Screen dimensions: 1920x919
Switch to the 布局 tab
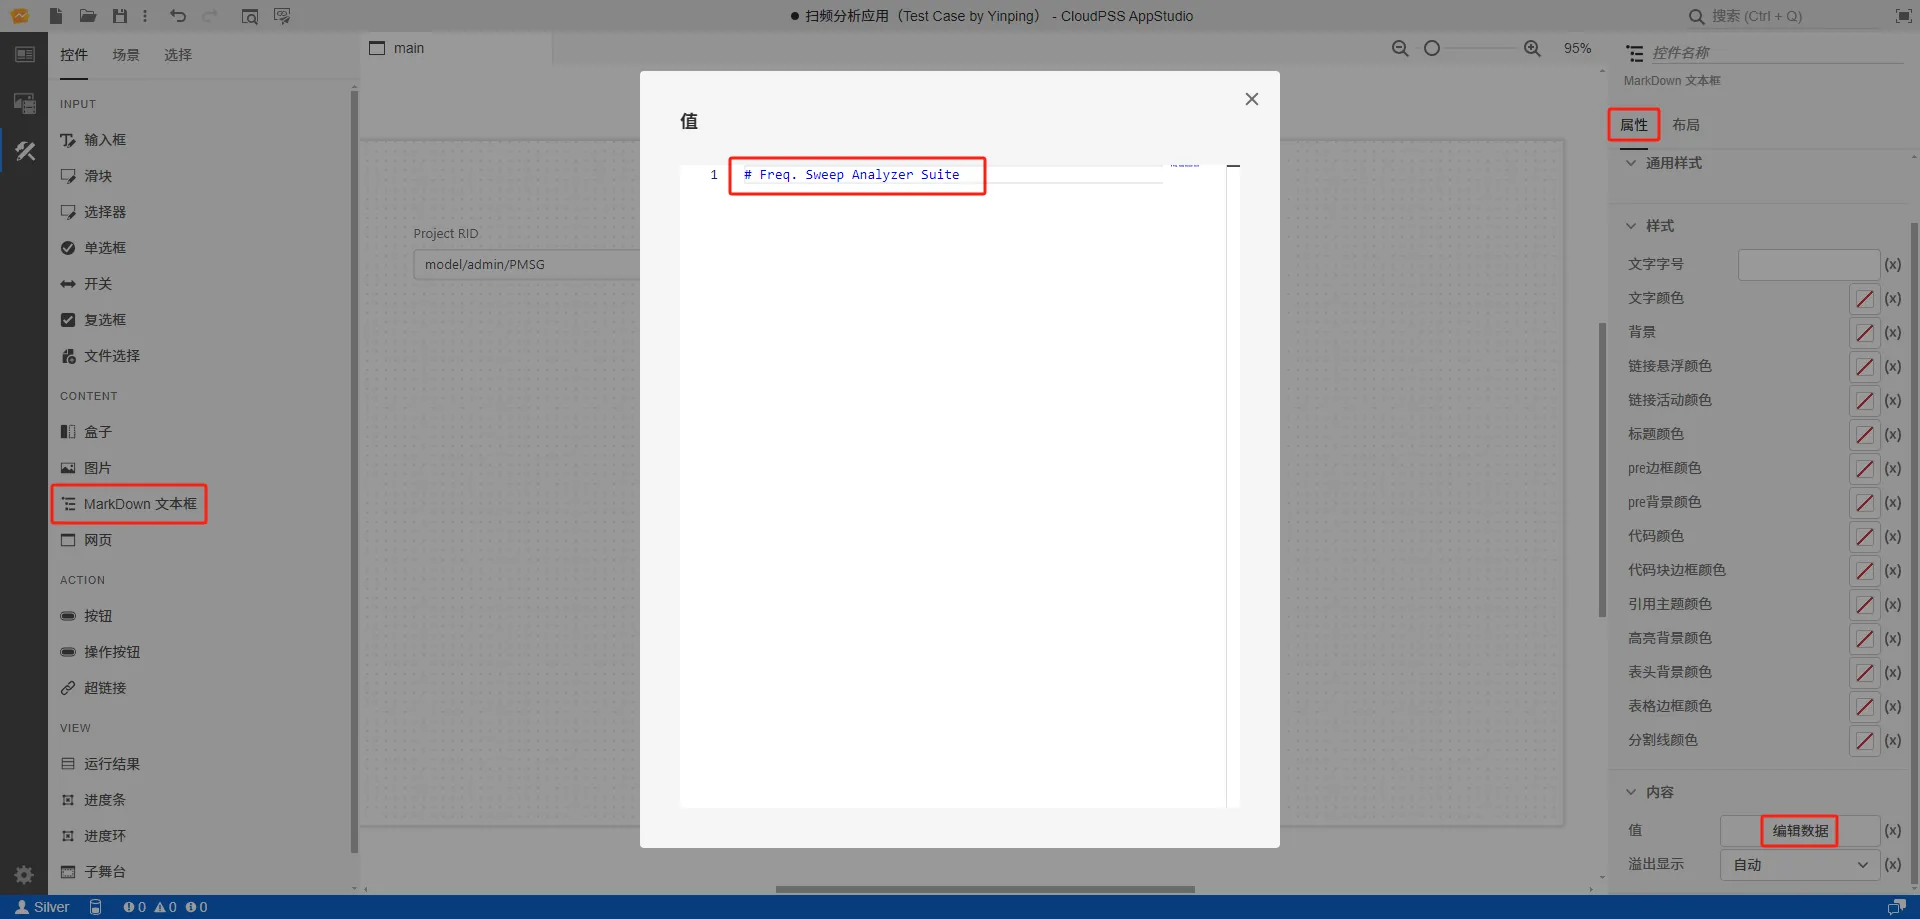tap(1686, 125)
